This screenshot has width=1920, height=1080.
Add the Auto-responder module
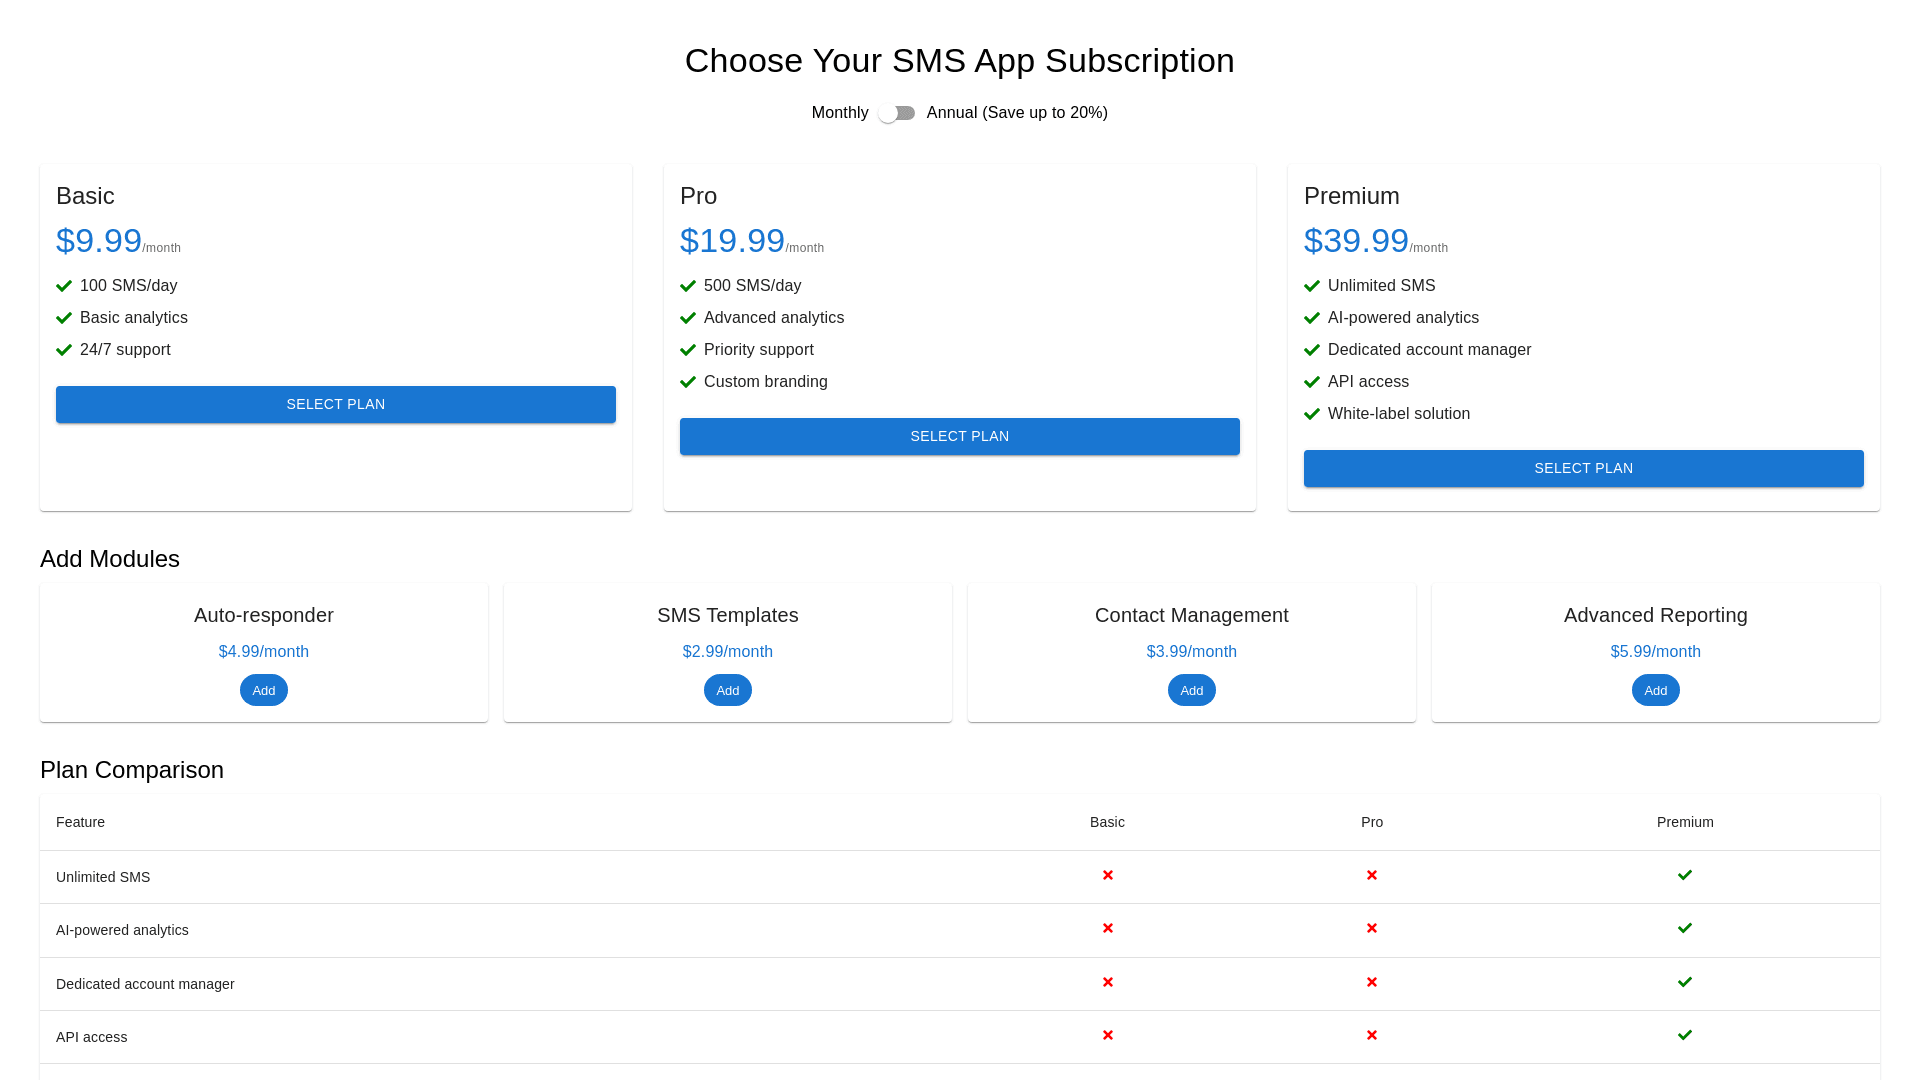point(264,690)
